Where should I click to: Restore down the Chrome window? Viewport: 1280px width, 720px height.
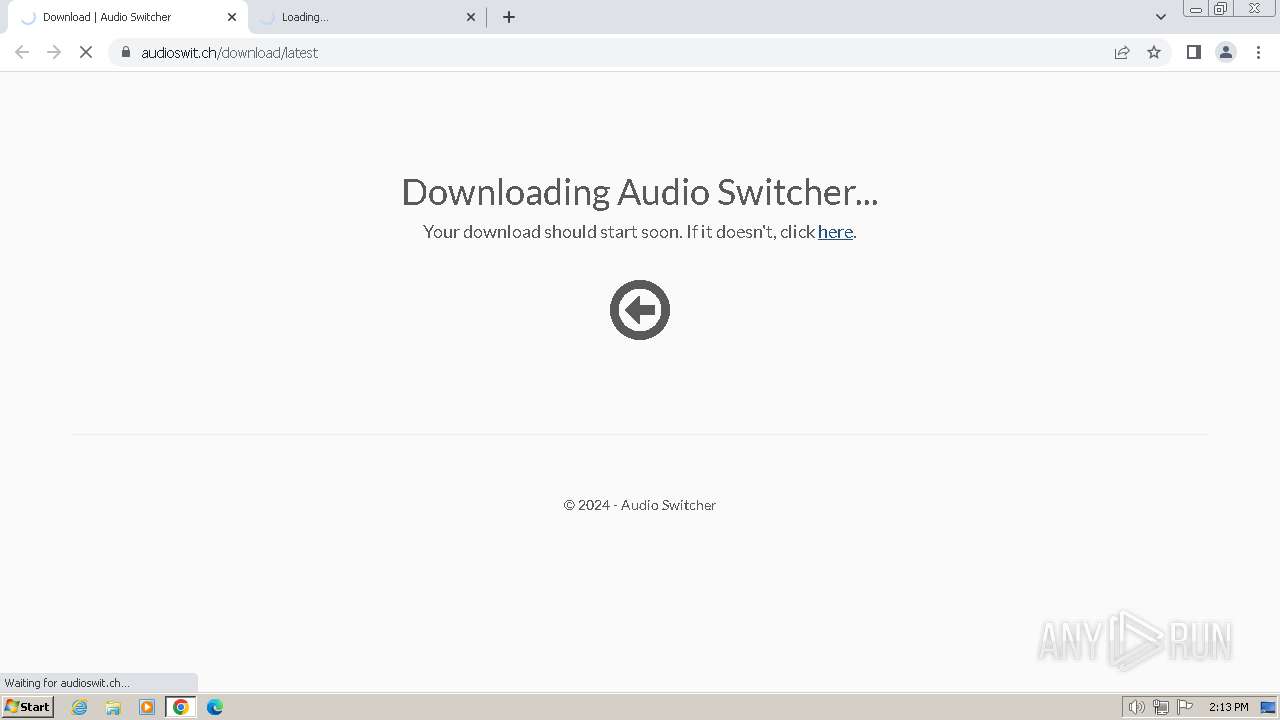click(x=1221, y=9)
